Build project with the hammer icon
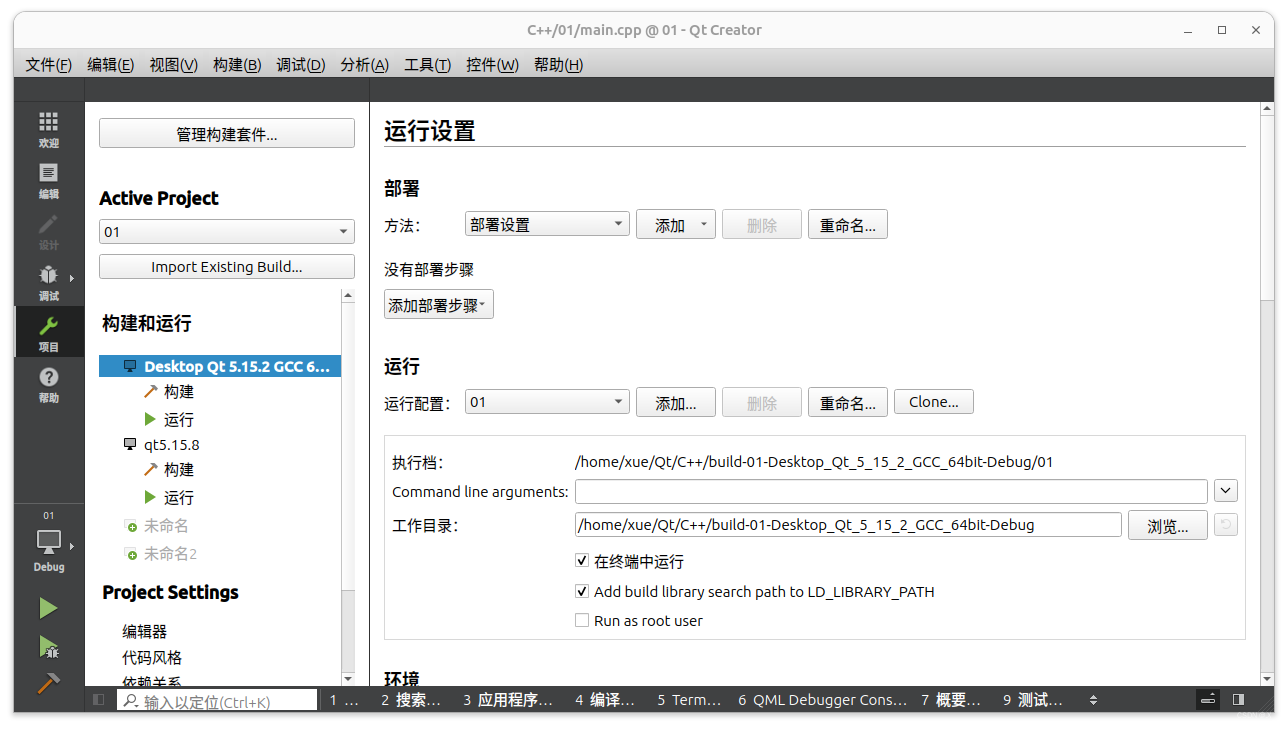The width and height of the screenshot is (1288, 729). pyautogui.click(x=48, y=683)
